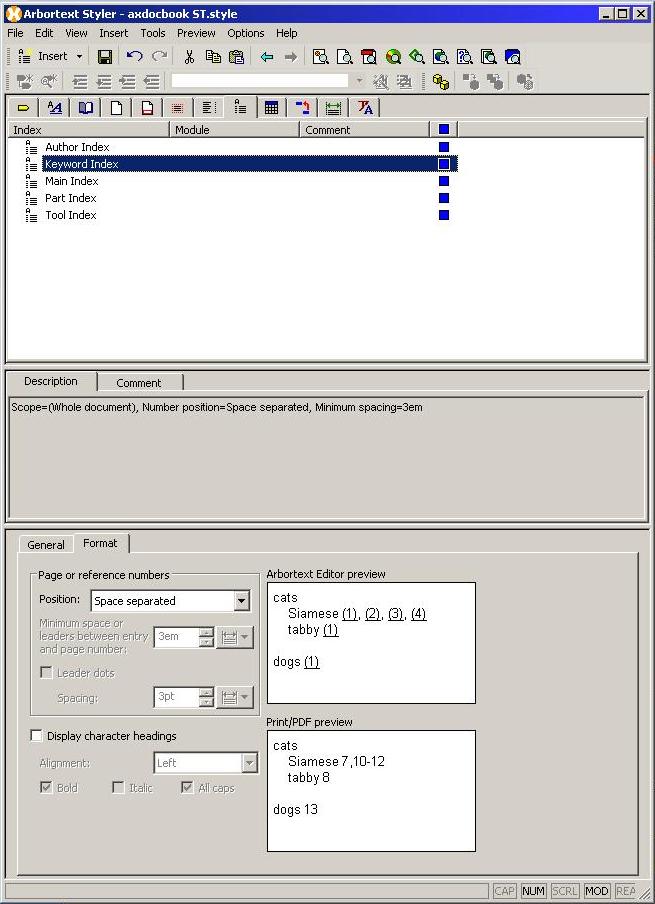Toggle the All caps checkbox
Viewport: 655px width, 904px height.
tap(187, 788)
